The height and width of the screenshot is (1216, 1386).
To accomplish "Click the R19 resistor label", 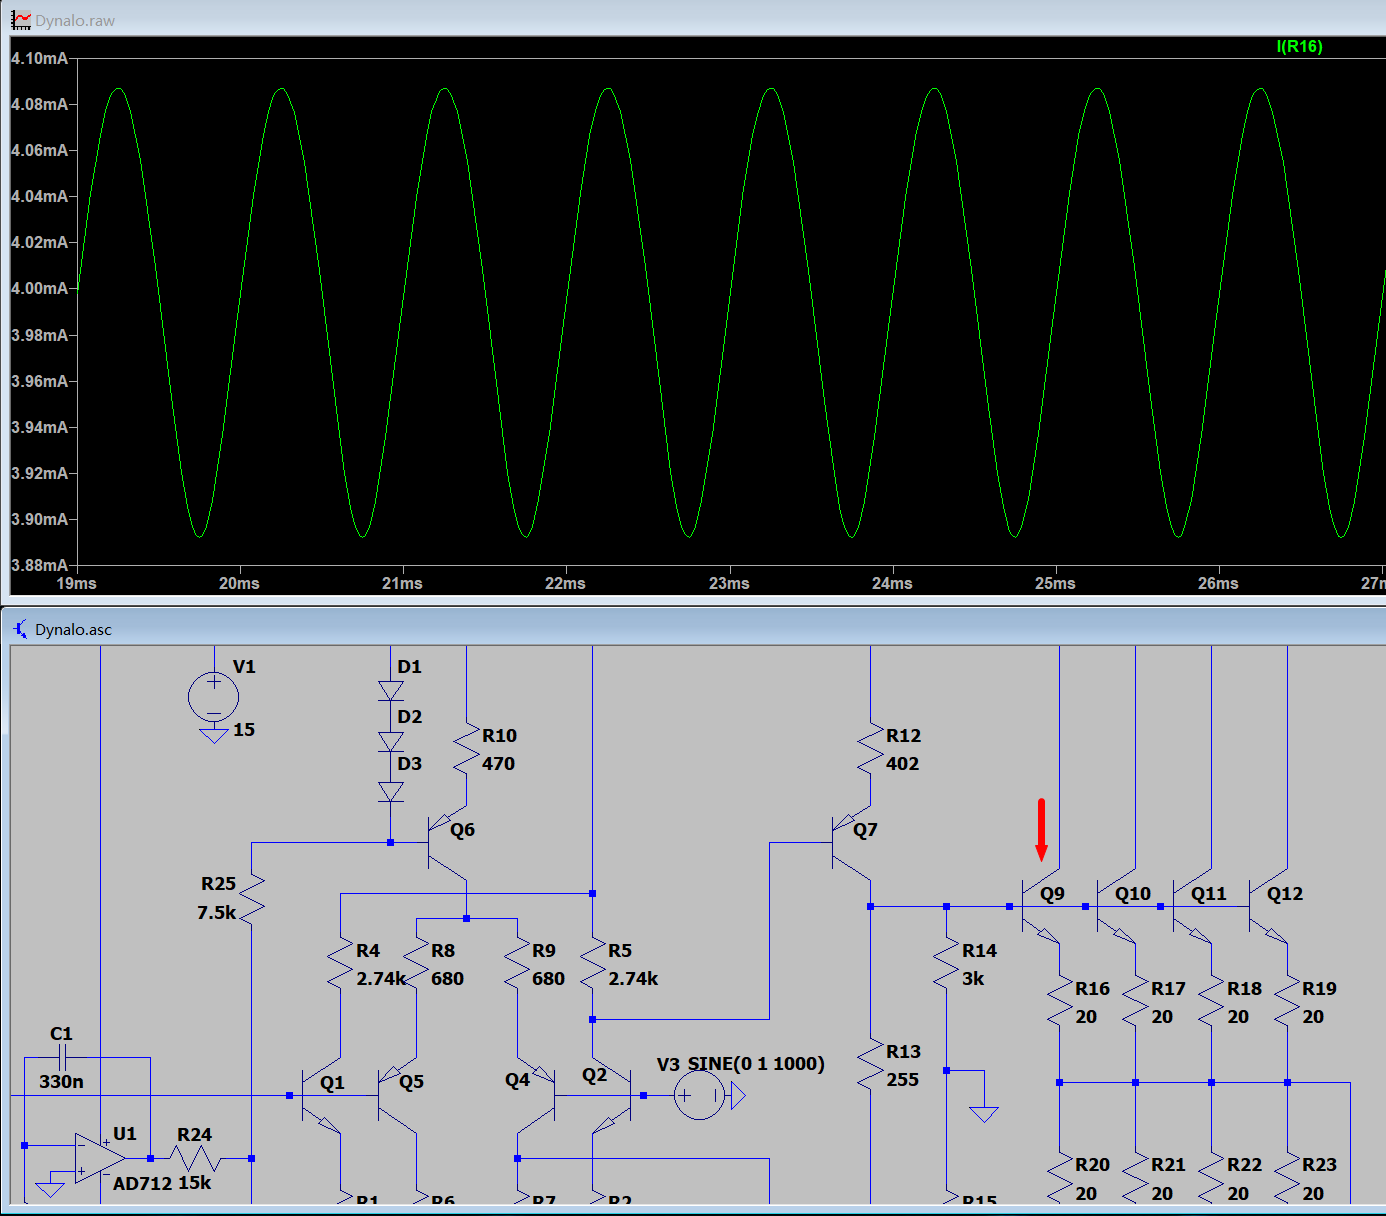I will pos(1320,989).
